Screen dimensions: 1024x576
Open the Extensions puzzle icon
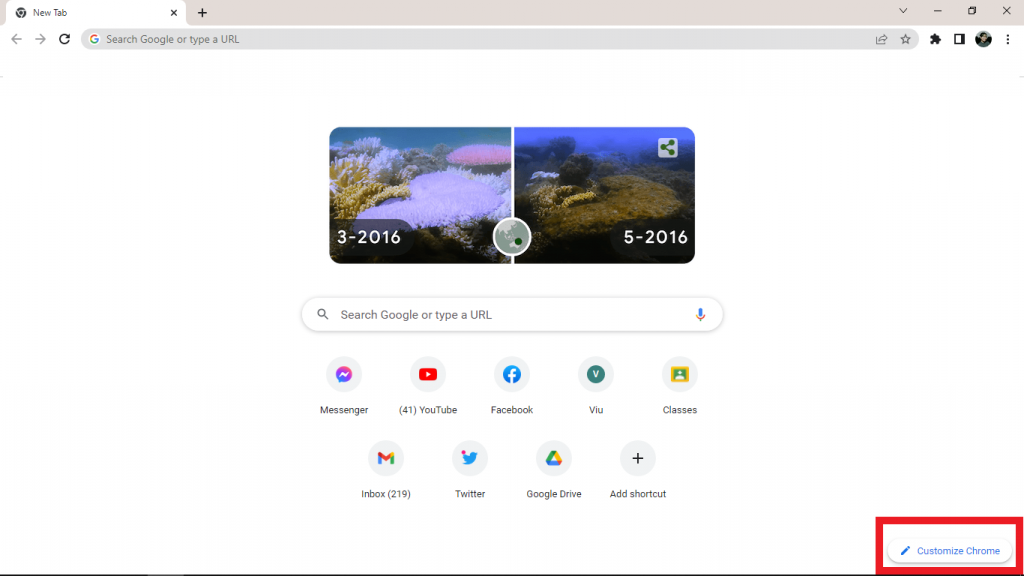[935, 39]
